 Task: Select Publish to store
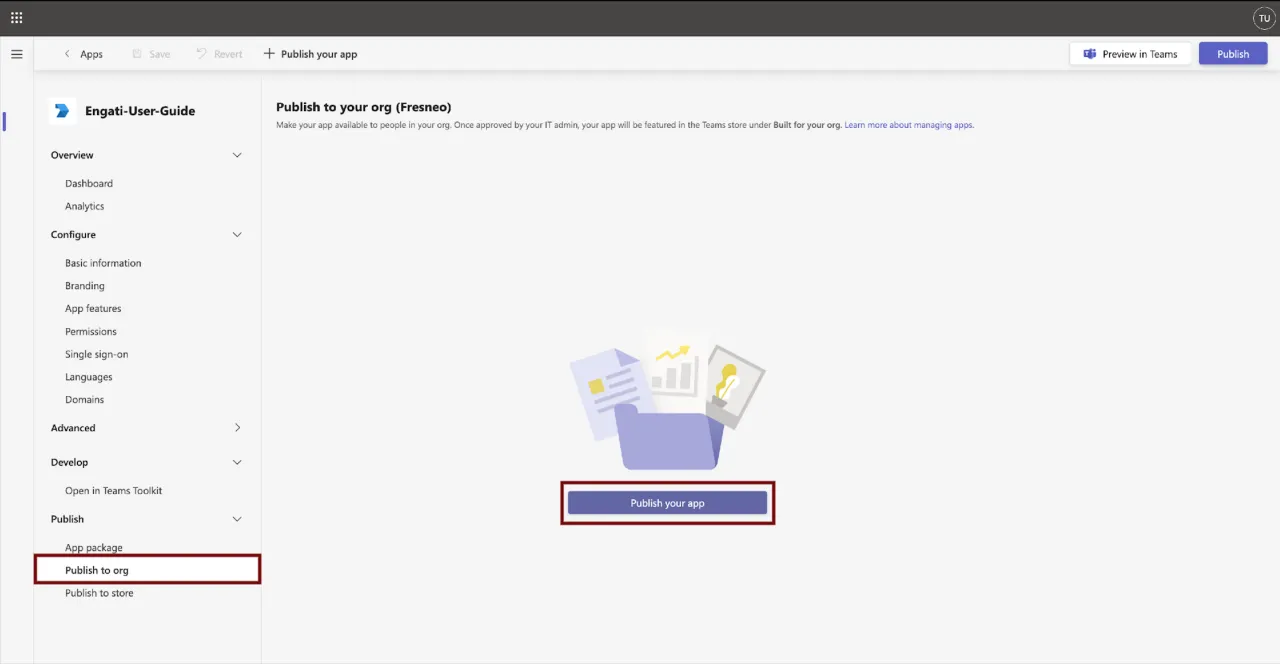pos(99,593)
